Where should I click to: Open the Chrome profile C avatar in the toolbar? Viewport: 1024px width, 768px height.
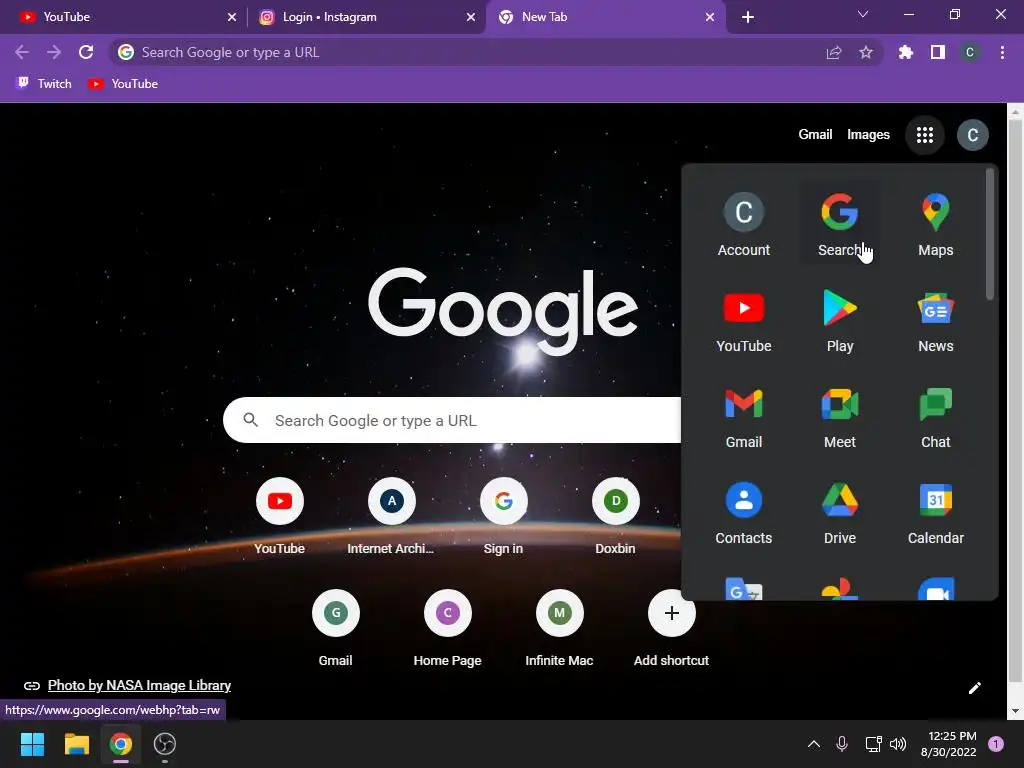pos(970,52)
